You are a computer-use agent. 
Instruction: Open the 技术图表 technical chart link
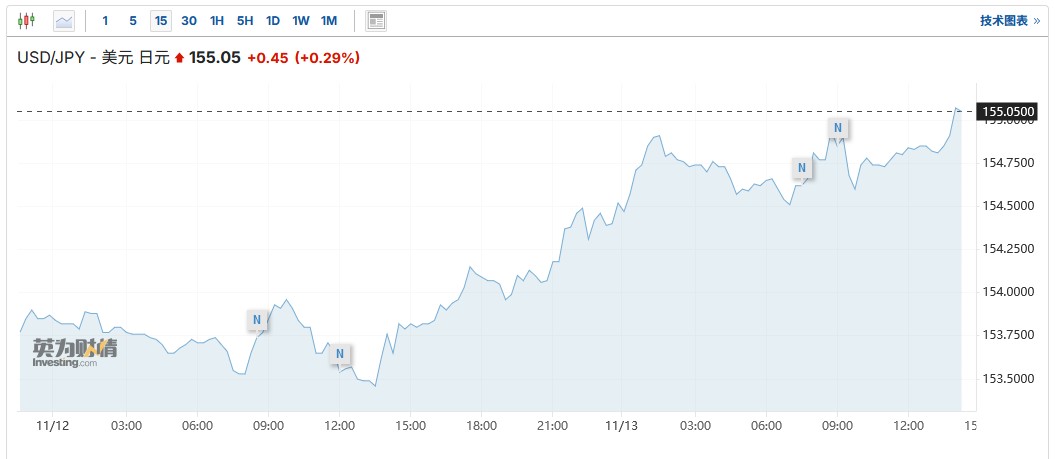point(1009,20)
